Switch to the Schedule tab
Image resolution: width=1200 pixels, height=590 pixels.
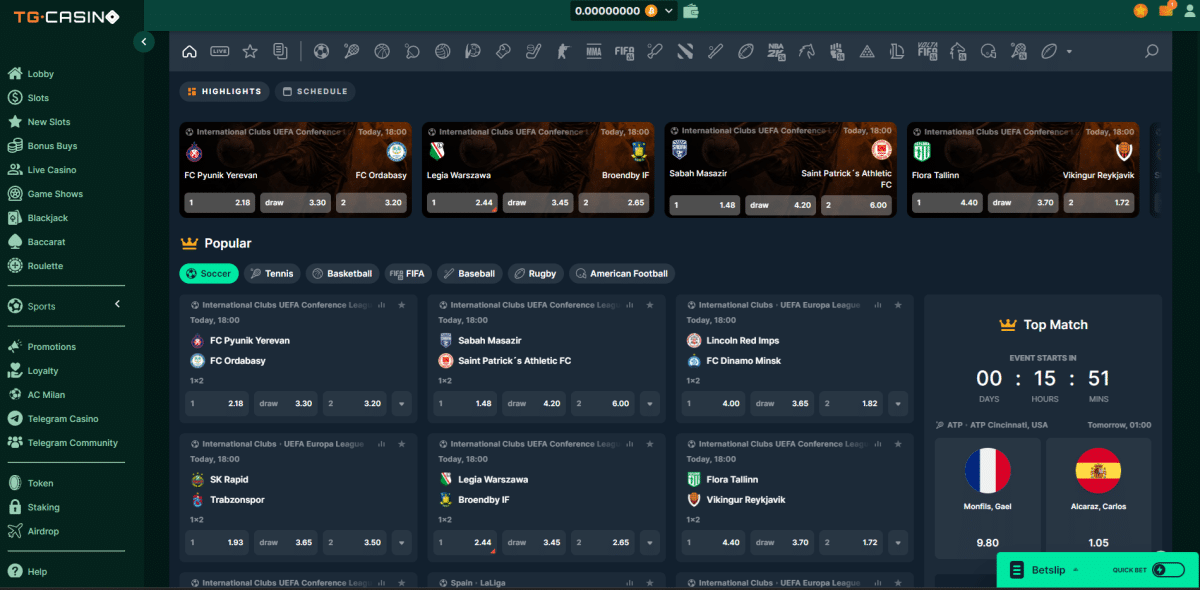315,91
